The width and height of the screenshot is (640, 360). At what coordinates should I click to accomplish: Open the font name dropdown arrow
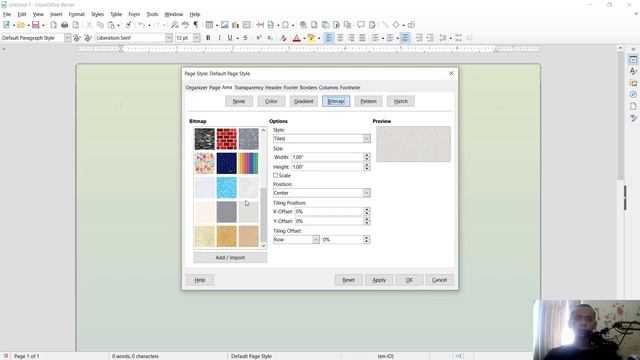(169, 38)
